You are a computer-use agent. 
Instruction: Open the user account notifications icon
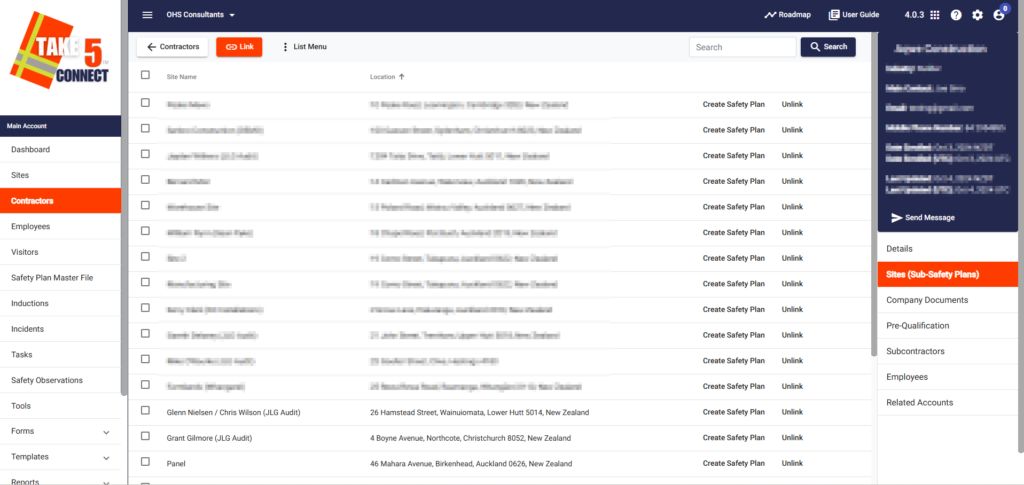(999, 15)
